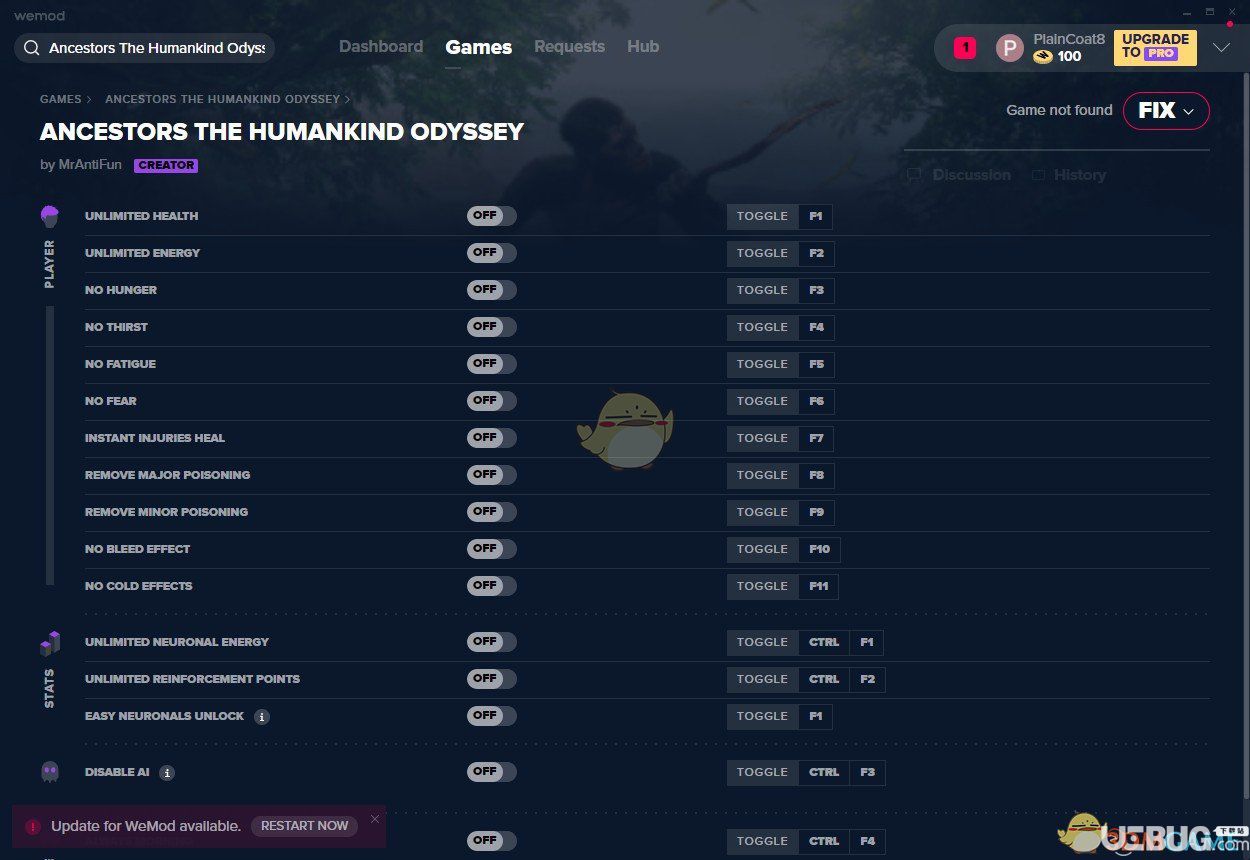1250x860 pixels.
Task: Click the gold coins points icon
Action: (x=1043, y=57)
